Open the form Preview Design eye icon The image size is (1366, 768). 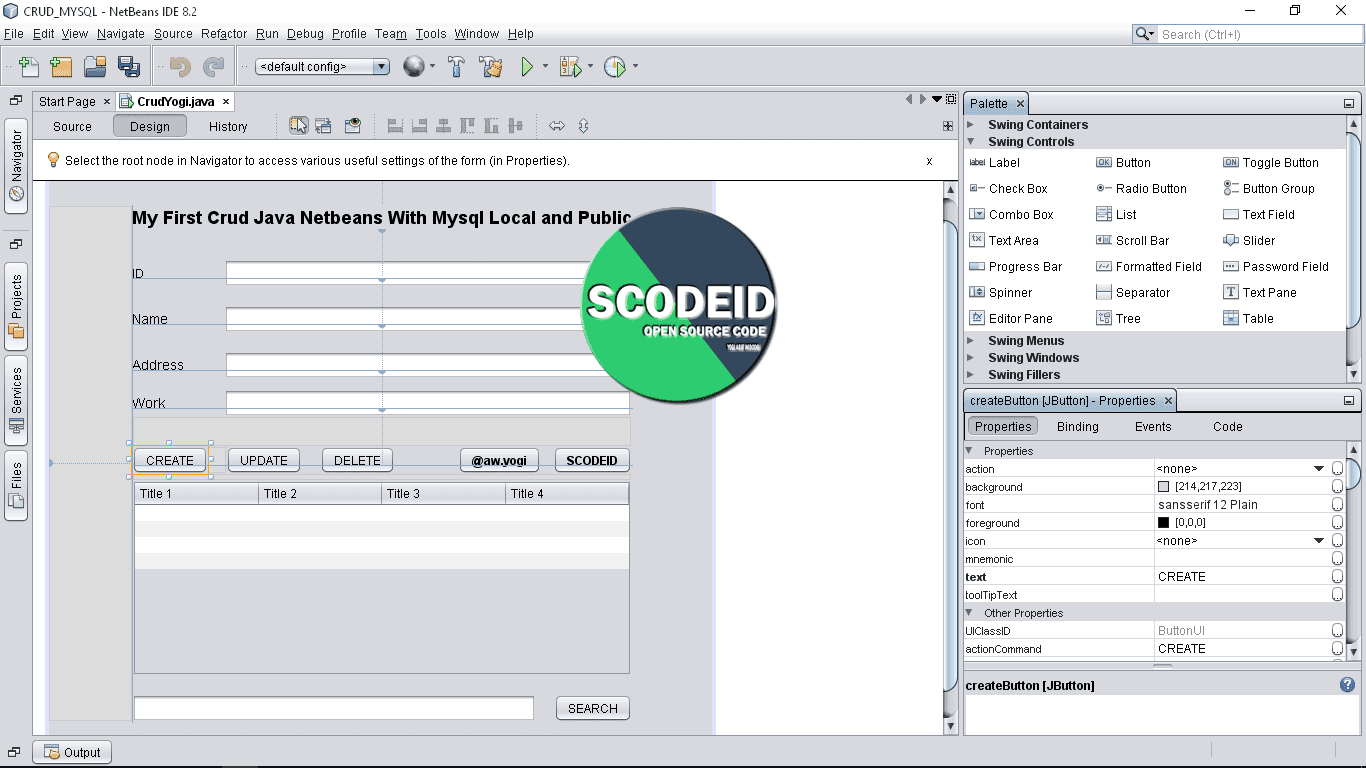pyautogui.click(x=352, y=125)
